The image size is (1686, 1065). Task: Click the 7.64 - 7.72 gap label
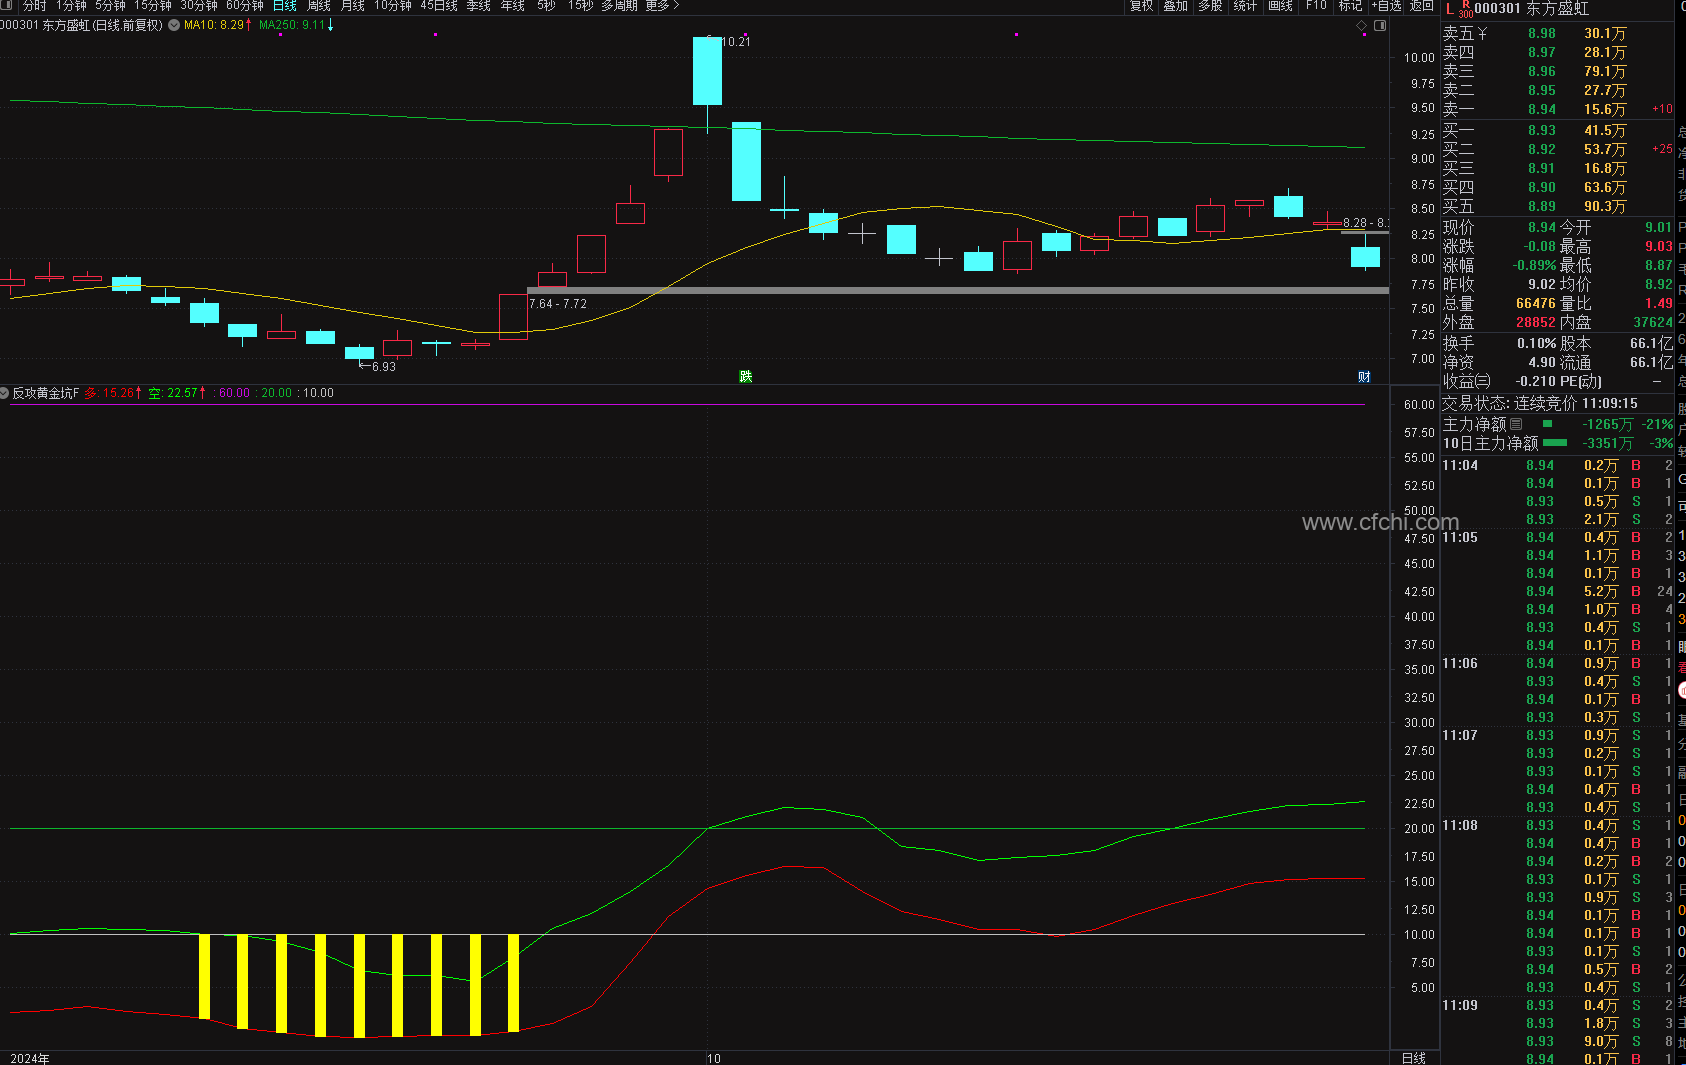(558, 304)
